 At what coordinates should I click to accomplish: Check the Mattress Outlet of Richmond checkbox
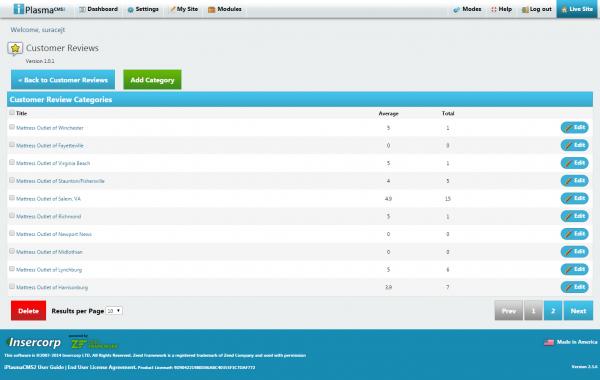[x=12, y=215]
